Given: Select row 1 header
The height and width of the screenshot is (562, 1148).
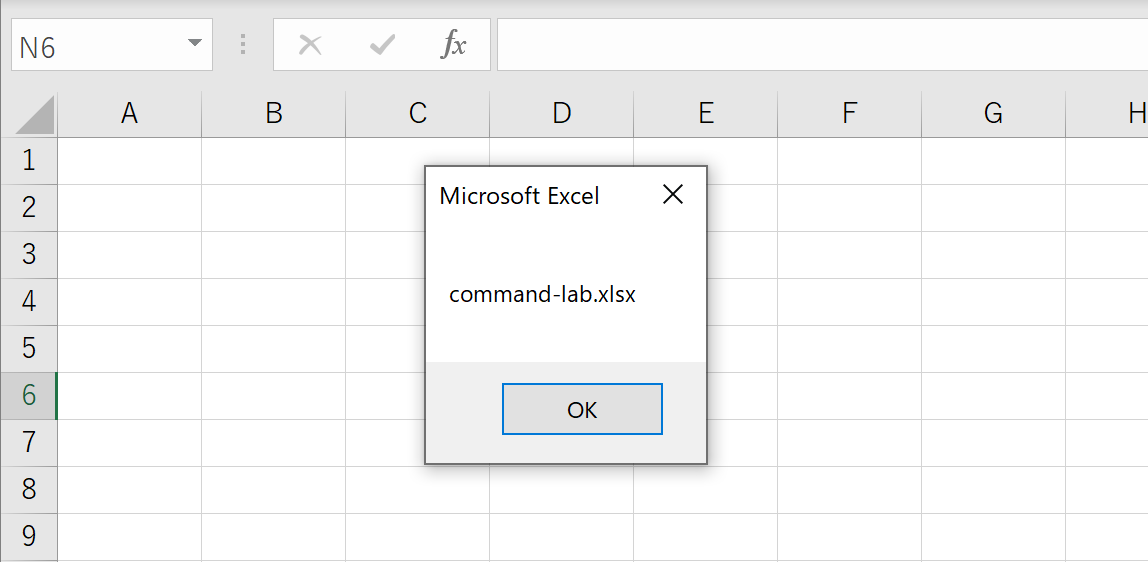Looking at the screenshot, I should coord(29,160).
